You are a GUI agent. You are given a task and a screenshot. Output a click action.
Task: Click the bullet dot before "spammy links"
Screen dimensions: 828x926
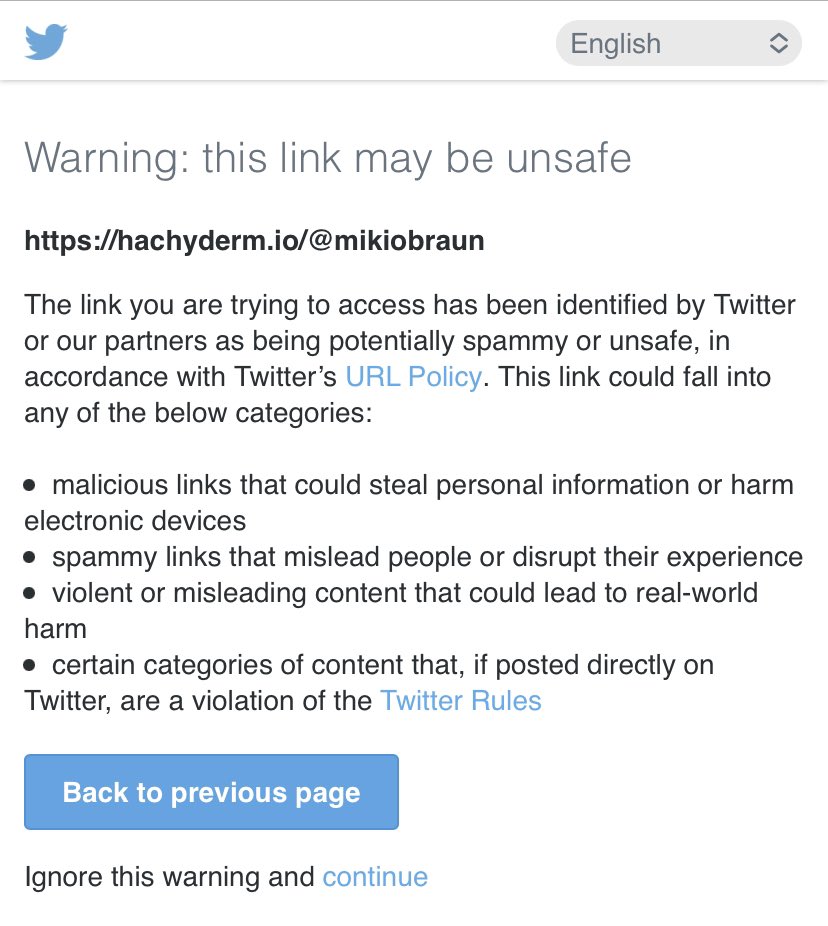click(30, 557)
